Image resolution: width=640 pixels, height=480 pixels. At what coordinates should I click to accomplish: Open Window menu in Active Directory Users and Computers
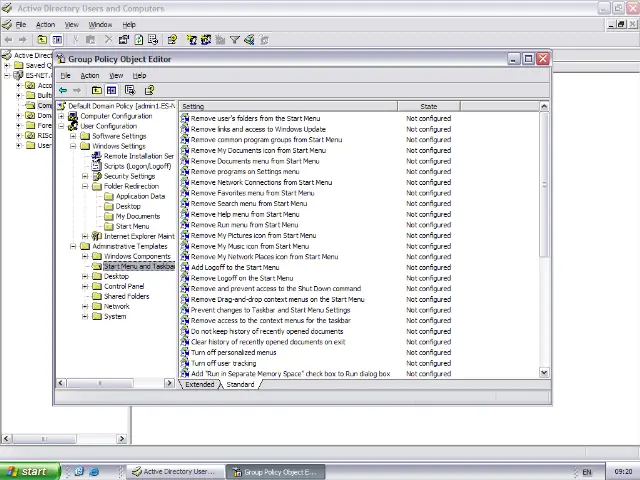[x=100, y=25]
